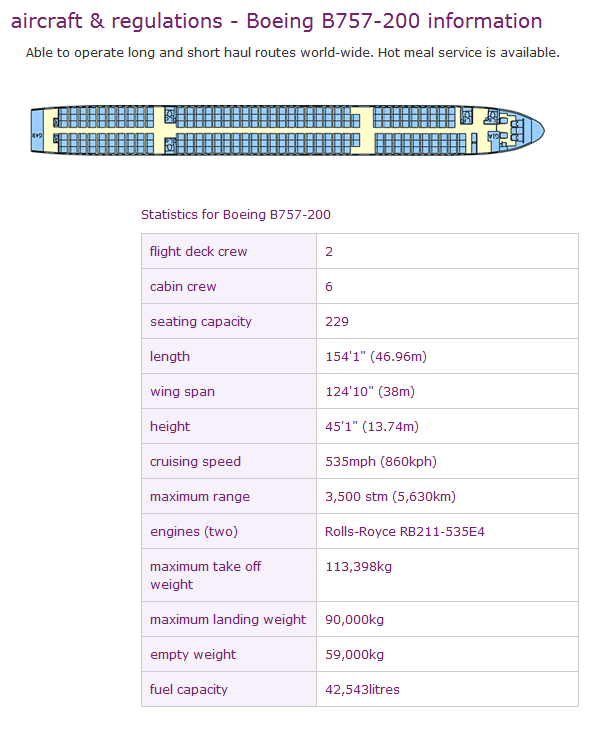The image size is (600, 730).
Task: Select the fuel capacity value 42,543litres
Action: coord(363,689)
